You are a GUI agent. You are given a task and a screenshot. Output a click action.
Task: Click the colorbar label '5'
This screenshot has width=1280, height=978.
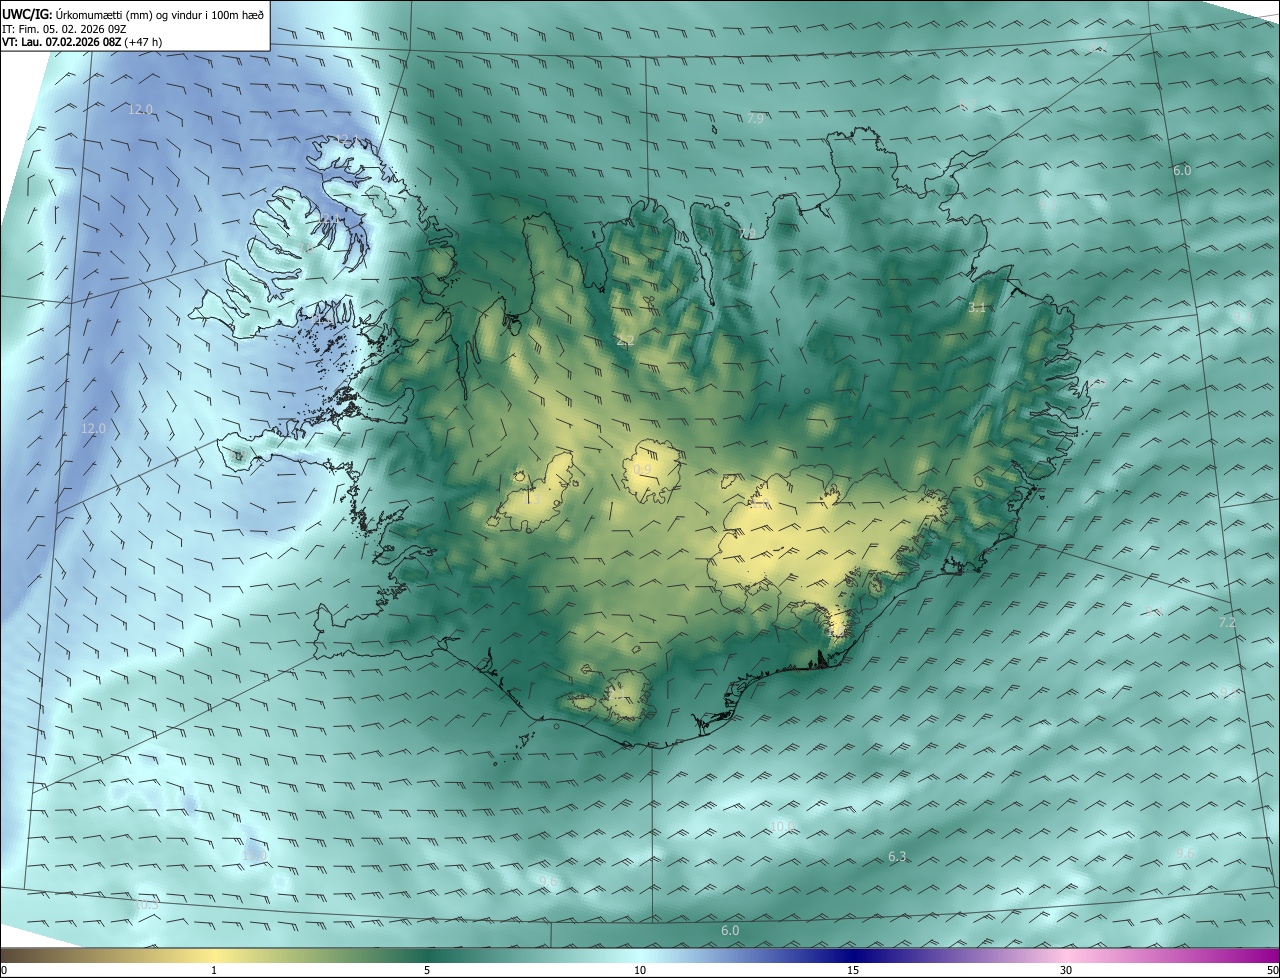coord(427,970)
